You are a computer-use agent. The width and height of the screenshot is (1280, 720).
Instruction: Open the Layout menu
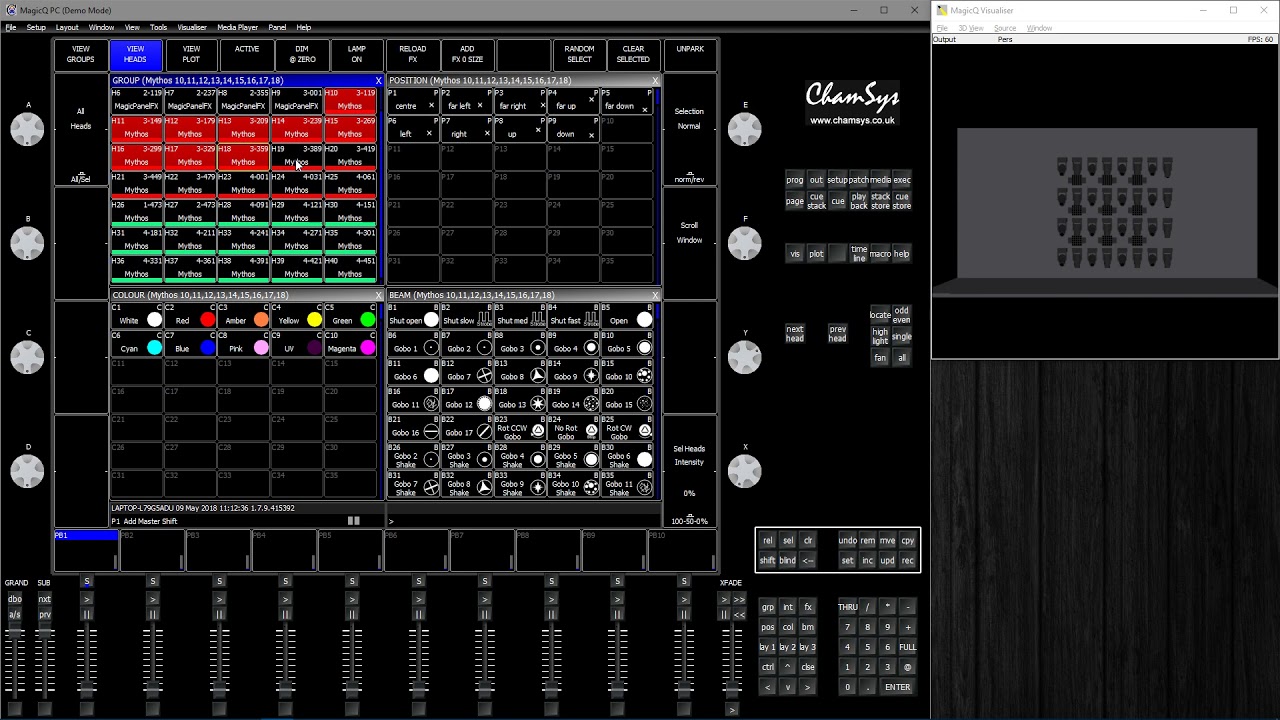67,27
